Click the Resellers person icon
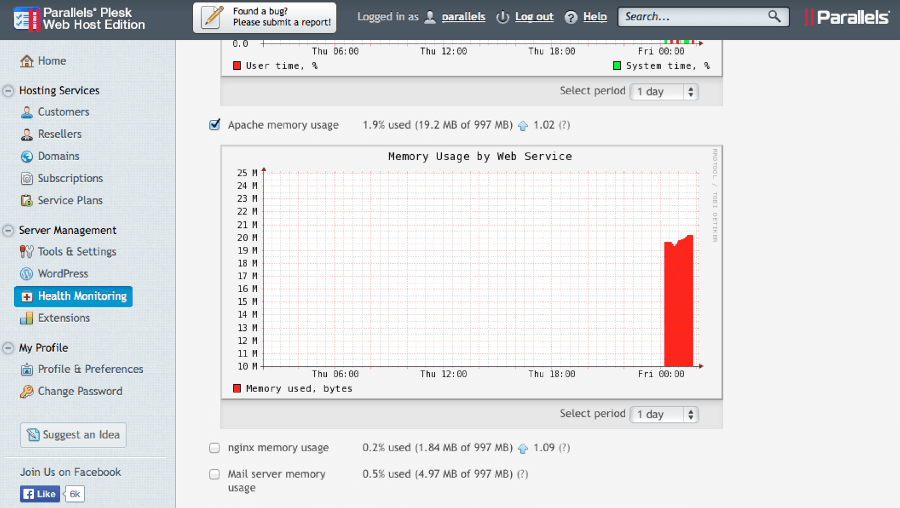 tap(26, 134)
